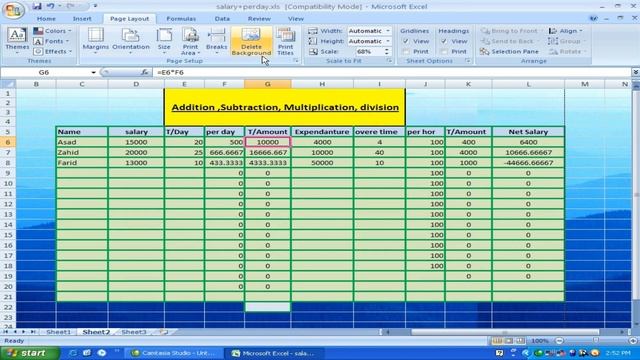The height and width of the screenshot is (360, 640).
Task: Toggle Headings Print checkbox
Action: [444, 51]
